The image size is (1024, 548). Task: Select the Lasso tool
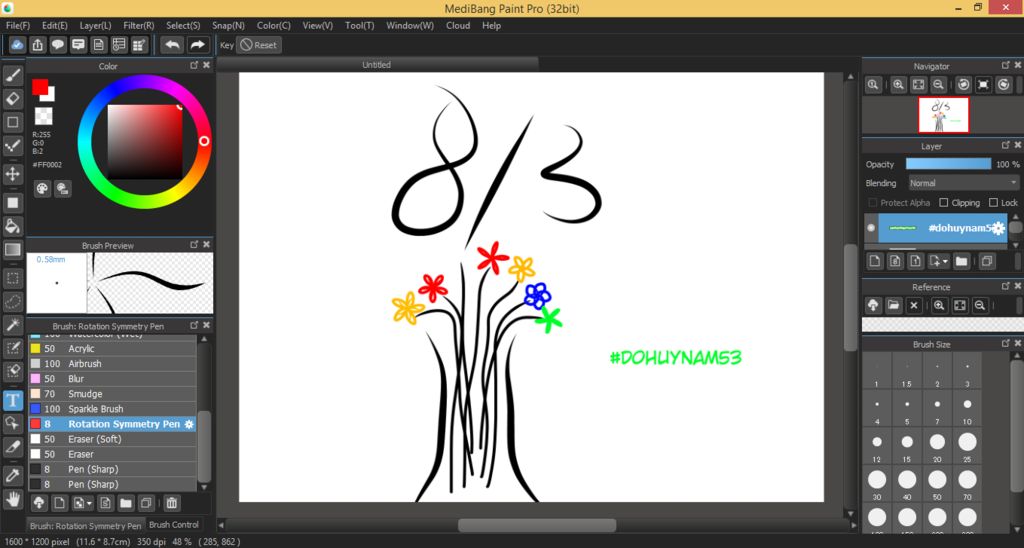[12, 302]
